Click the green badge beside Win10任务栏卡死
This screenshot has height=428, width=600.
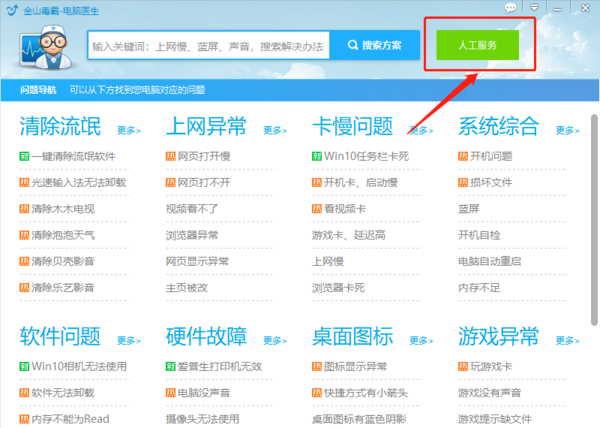[316, 156]
